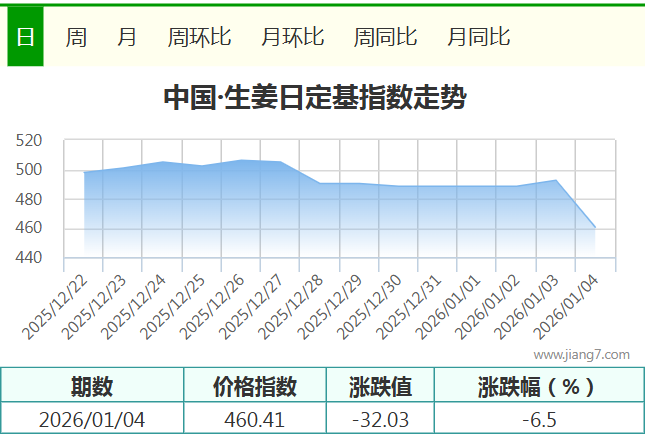Open the 月 monthly tab

pos(127,37)
